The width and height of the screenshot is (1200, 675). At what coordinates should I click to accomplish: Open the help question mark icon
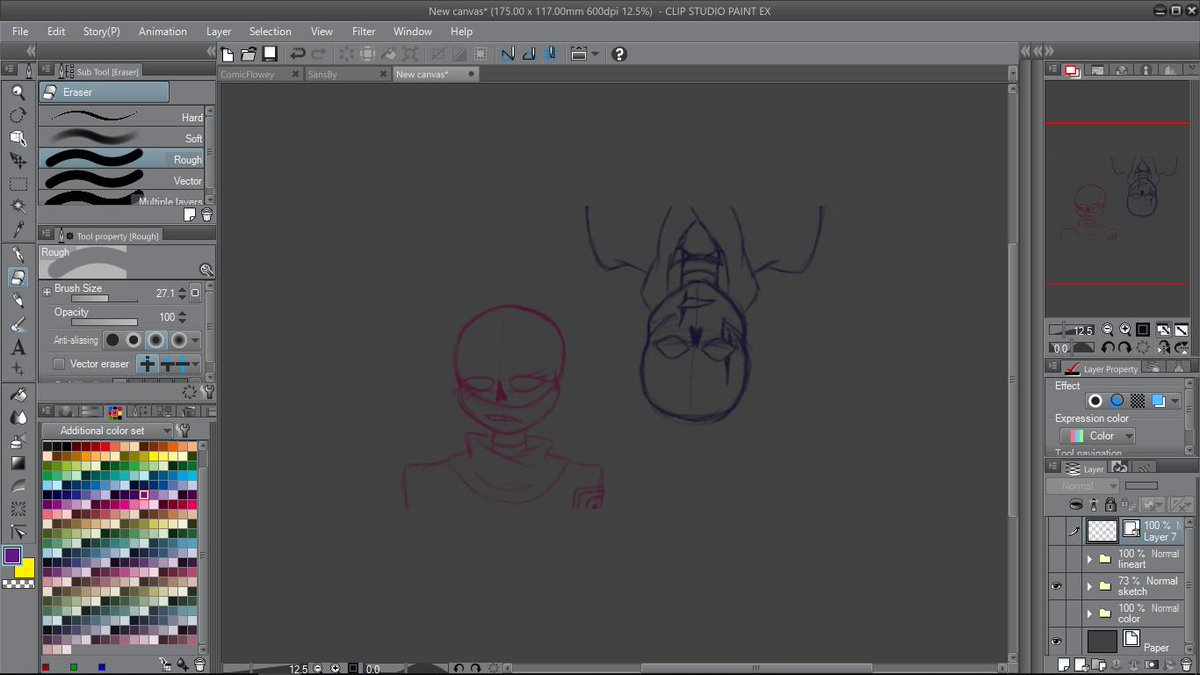click(x=619, y=54)
